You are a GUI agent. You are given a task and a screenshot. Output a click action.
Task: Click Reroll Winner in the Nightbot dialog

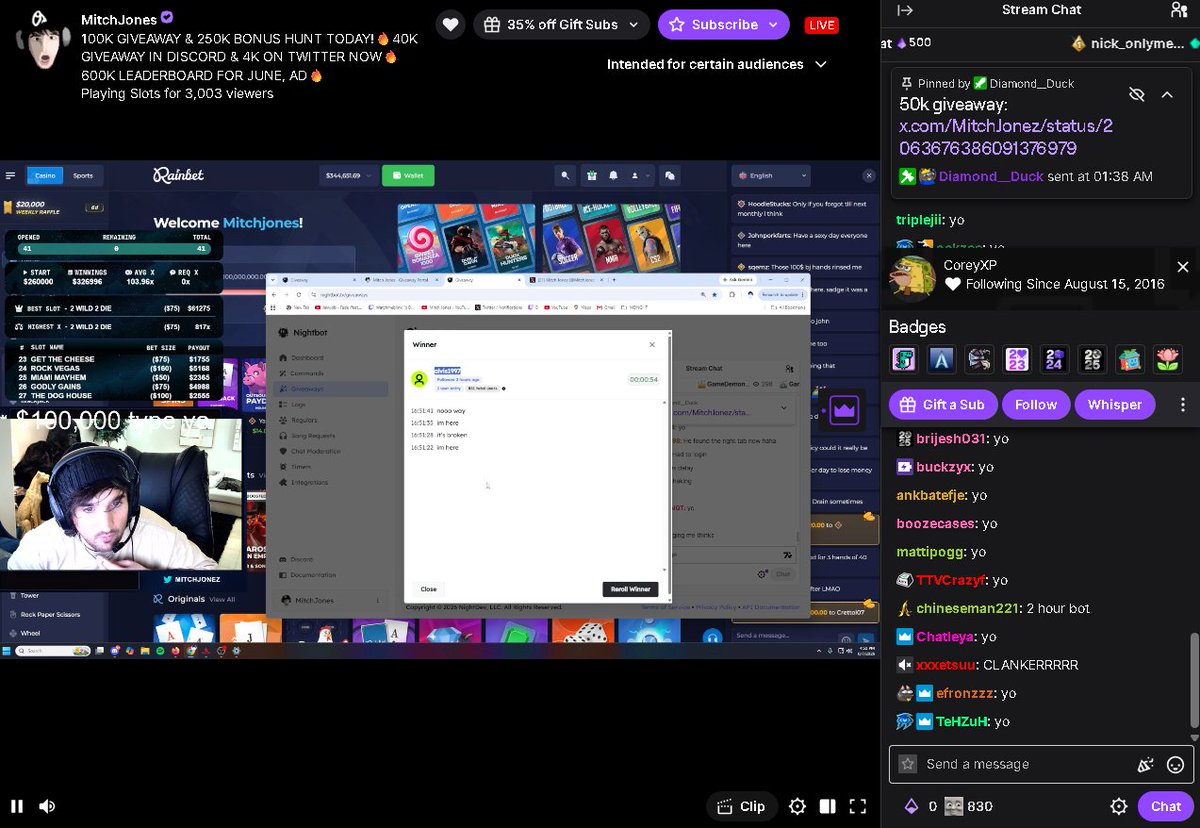tap(630, 589)
